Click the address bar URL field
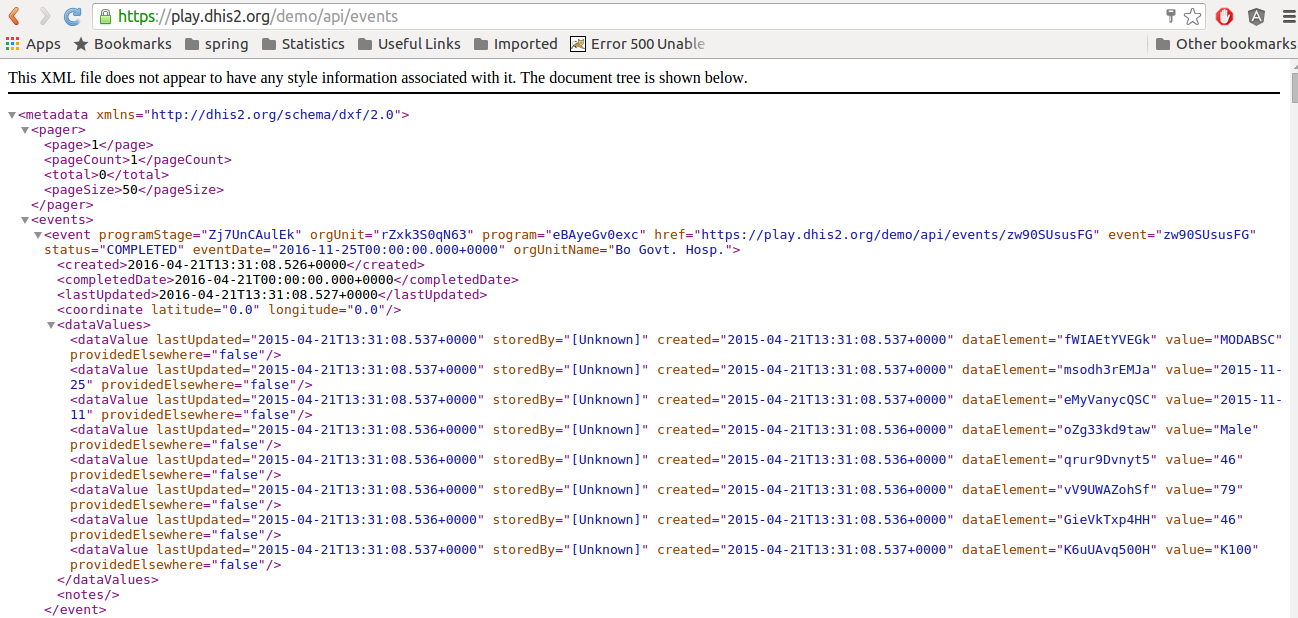Image resolution: width=1298 pixels, height=618 pixels. [640, 16]
